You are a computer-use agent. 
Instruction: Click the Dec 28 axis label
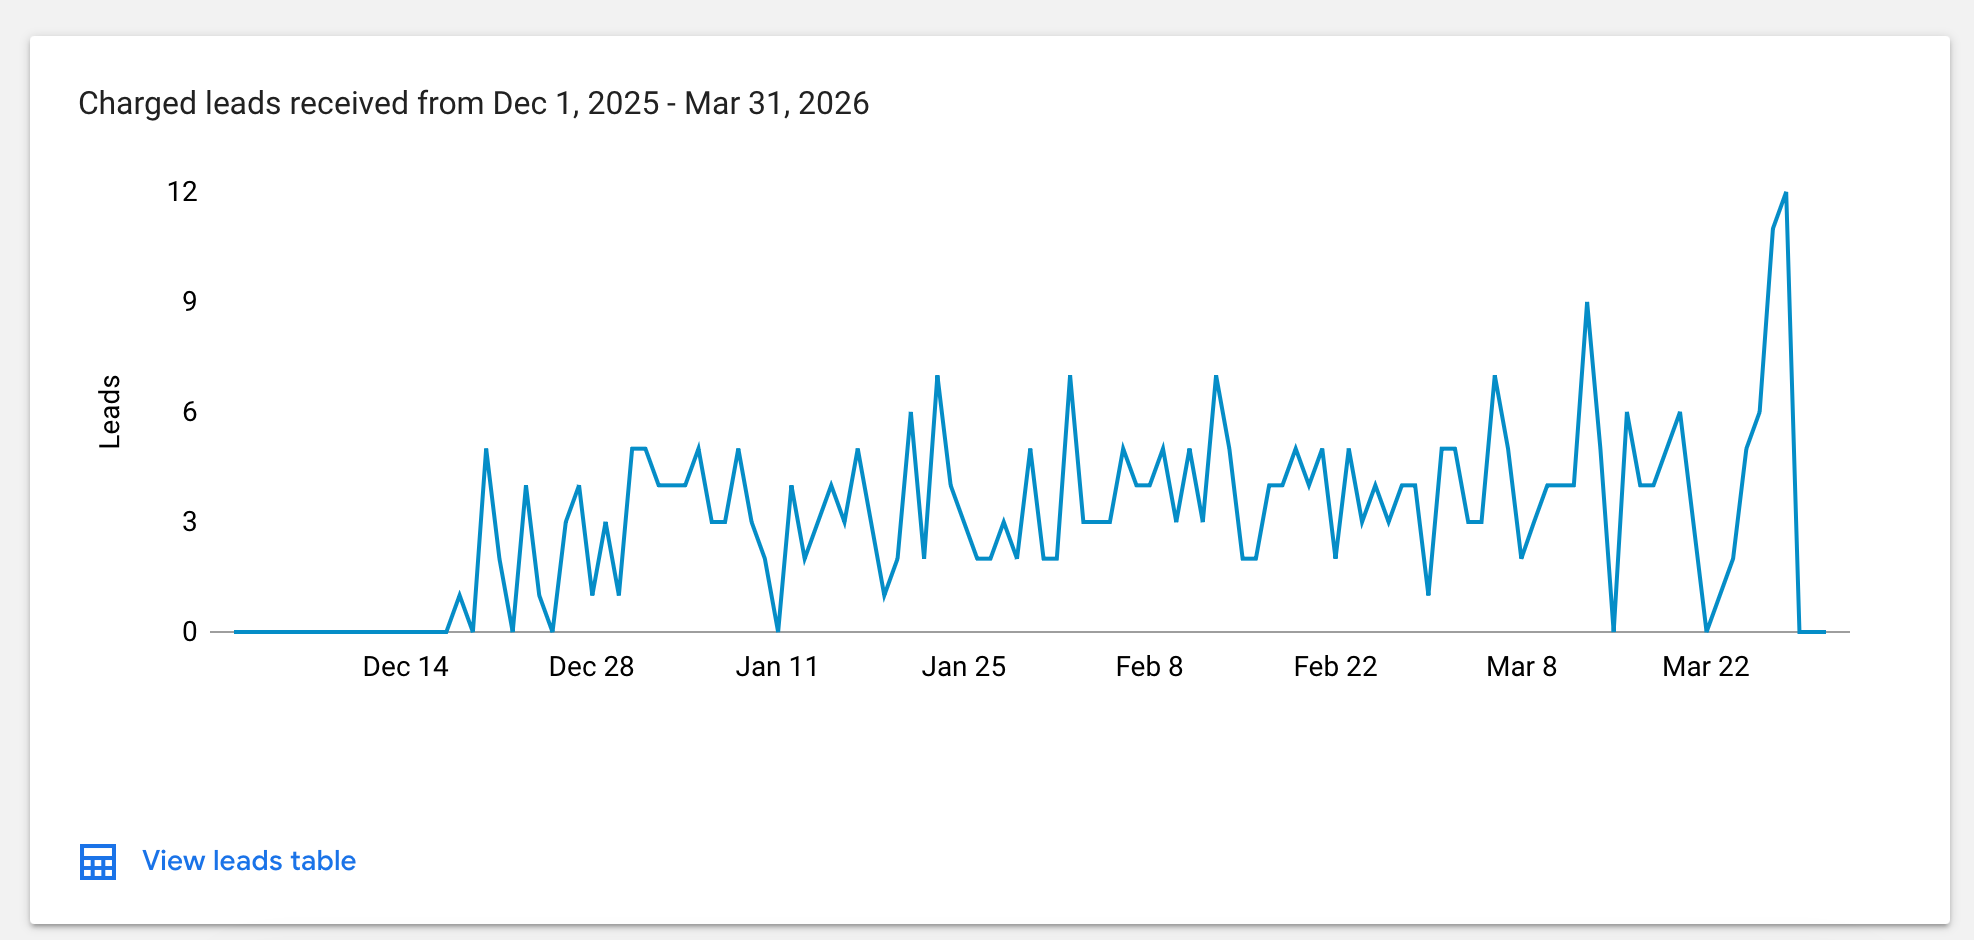pyautogui.click(x=592, y=667)
